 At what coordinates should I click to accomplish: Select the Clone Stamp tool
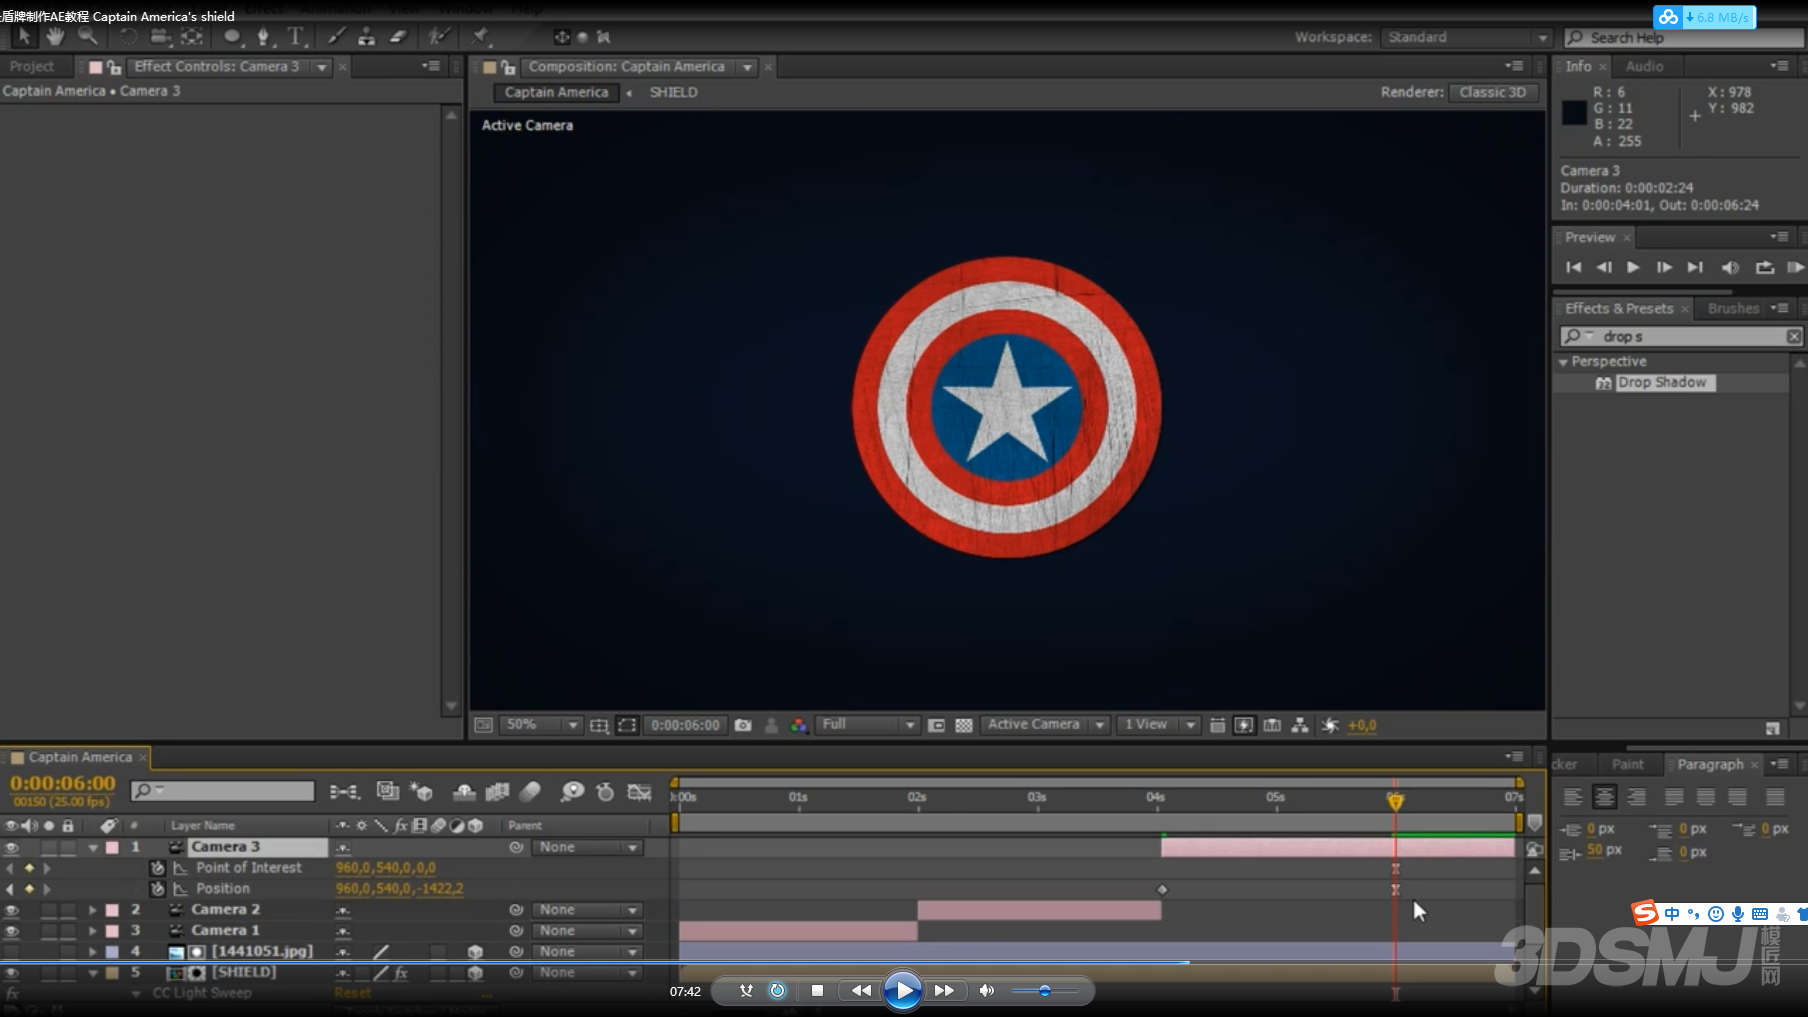367,37
